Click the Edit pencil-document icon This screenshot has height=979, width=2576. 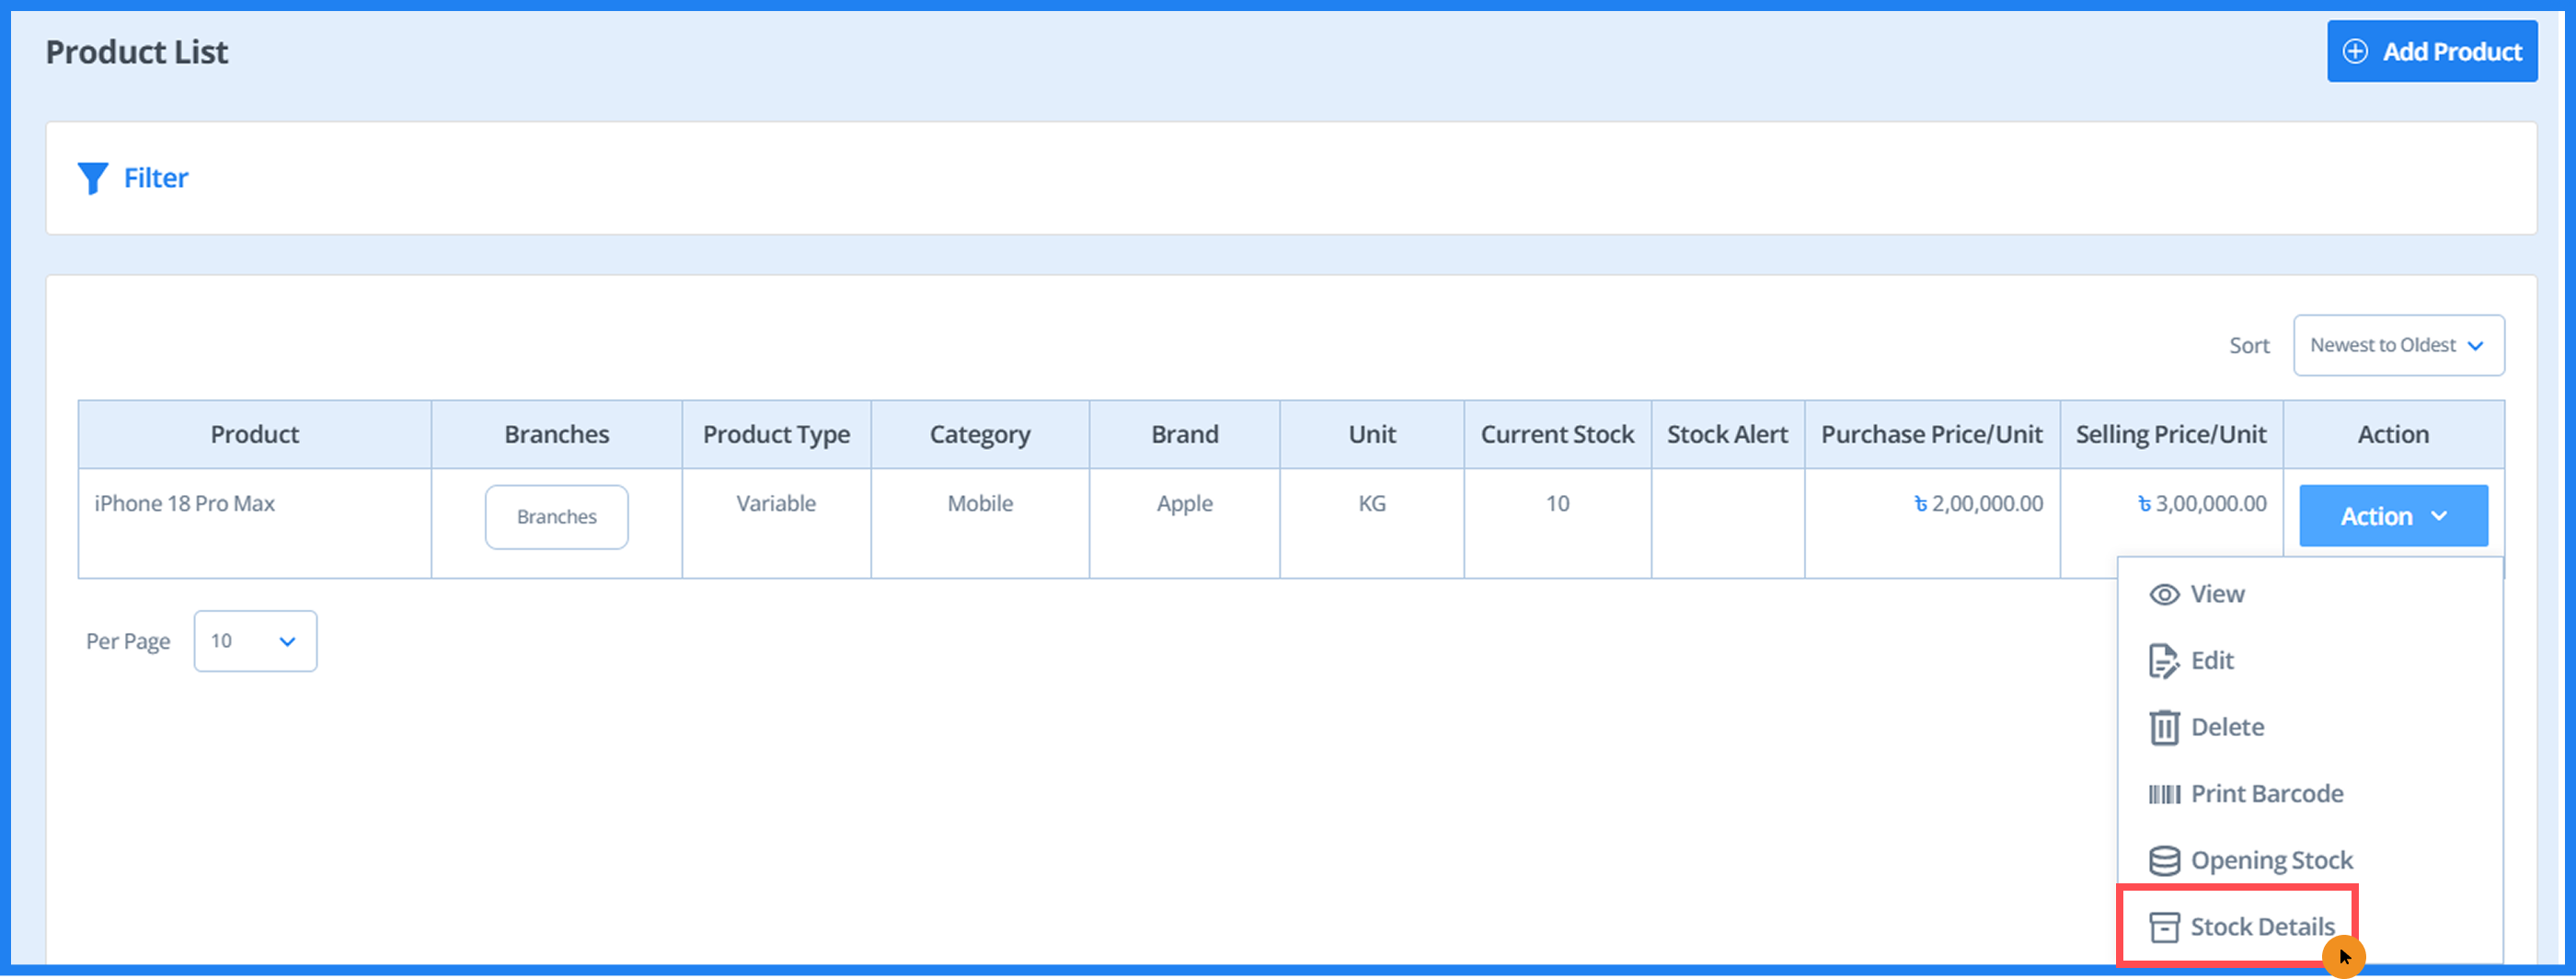click(x=2163, y=661)
